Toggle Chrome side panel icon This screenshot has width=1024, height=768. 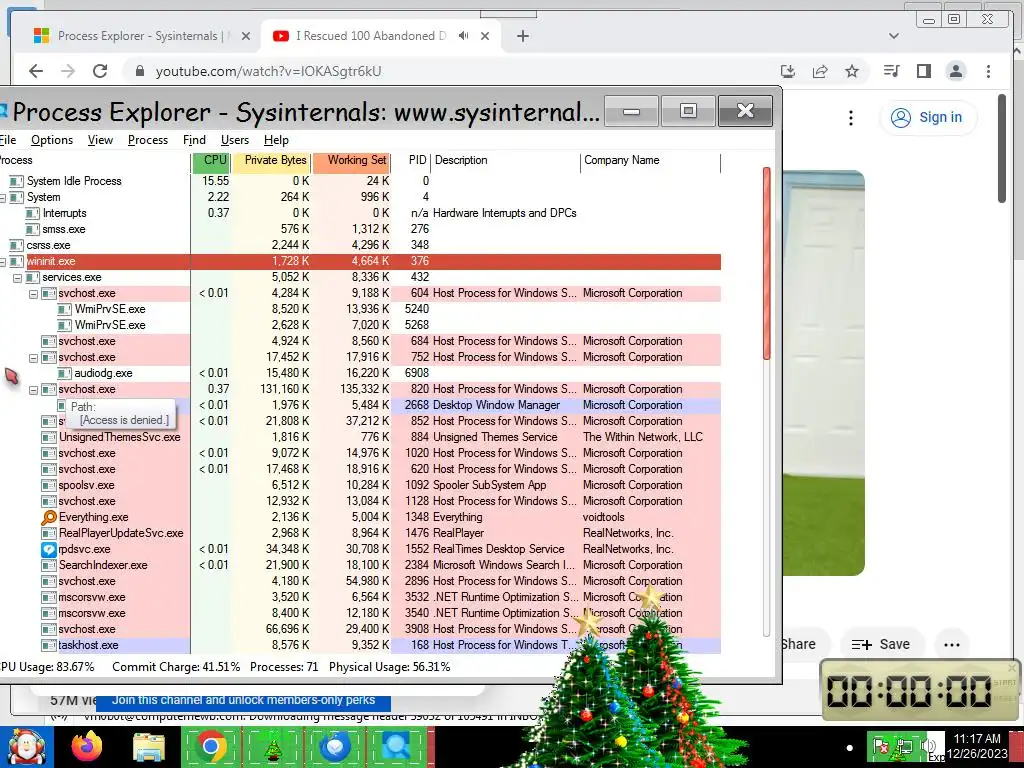[x=923, y=71]
